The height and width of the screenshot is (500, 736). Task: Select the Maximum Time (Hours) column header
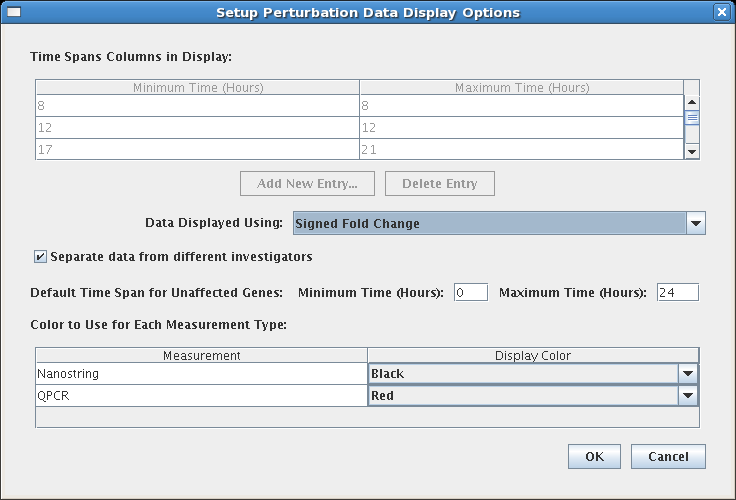point(521,88)
